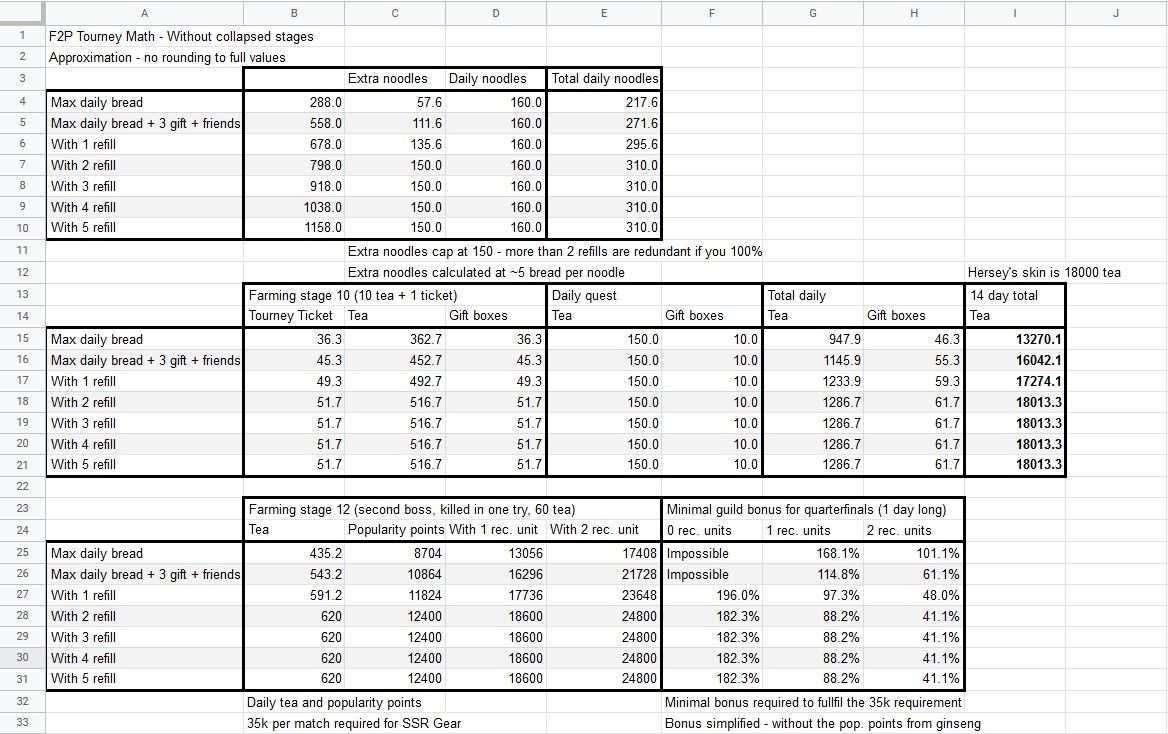The image size is (1168, 734).
Task: Click the select-all corner button above row numbers
Action: pos(22,13)
